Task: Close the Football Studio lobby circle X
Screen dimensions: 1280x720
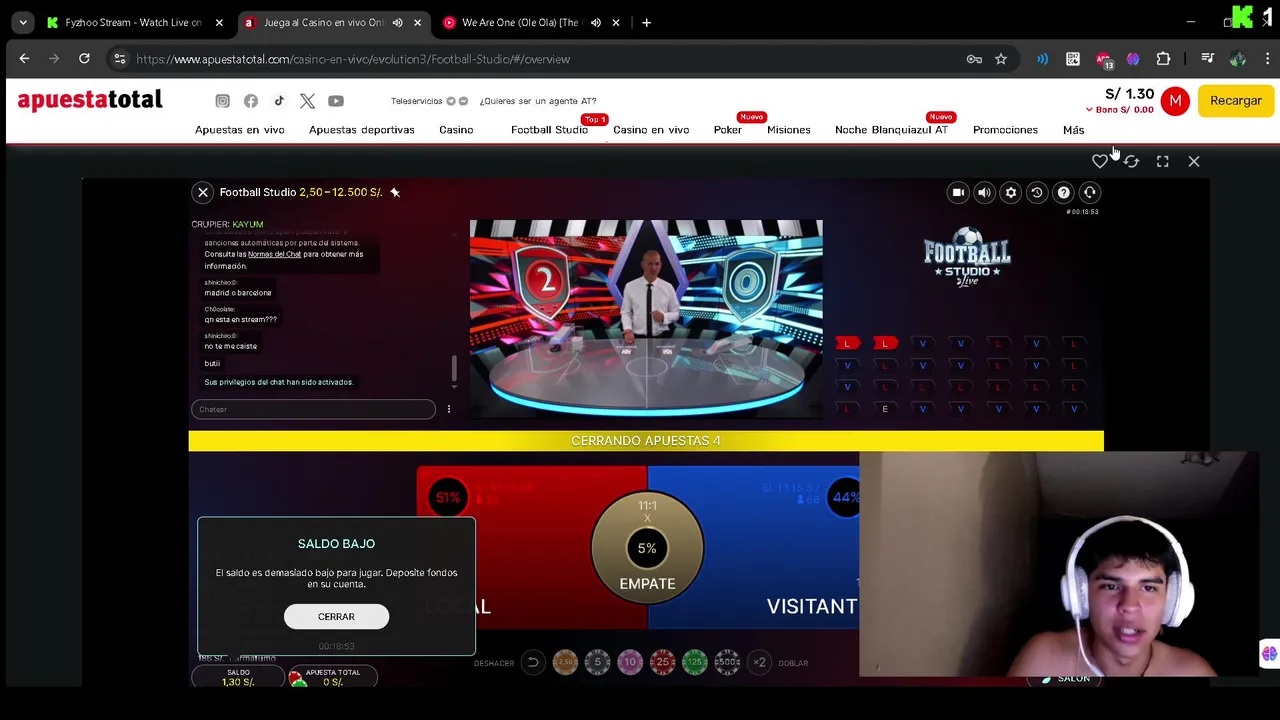Action: pyautogui.click(x=203, y=192)
